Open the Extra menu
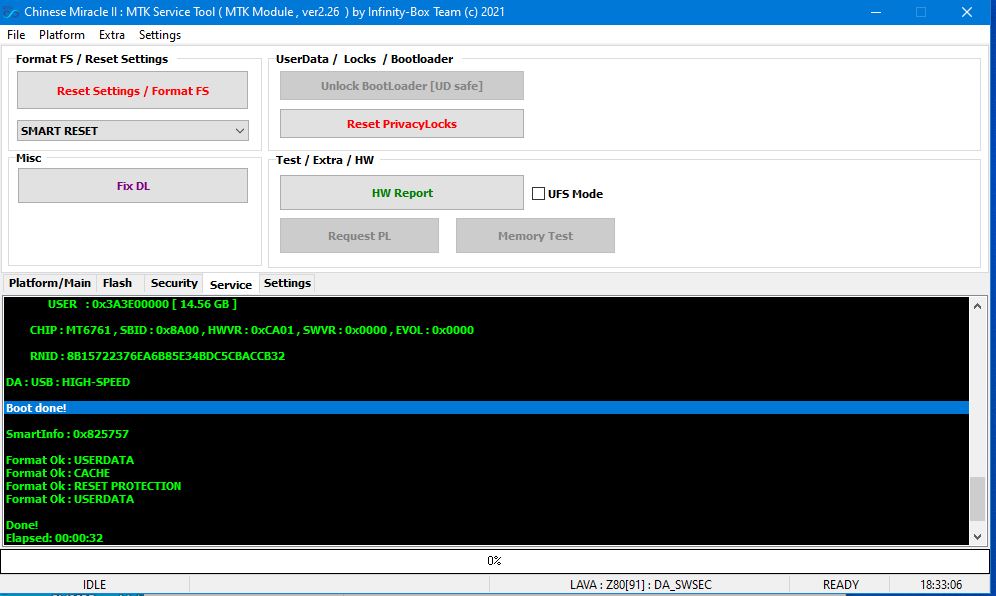This screenshot has height=596, width=996. coord(112,35)
